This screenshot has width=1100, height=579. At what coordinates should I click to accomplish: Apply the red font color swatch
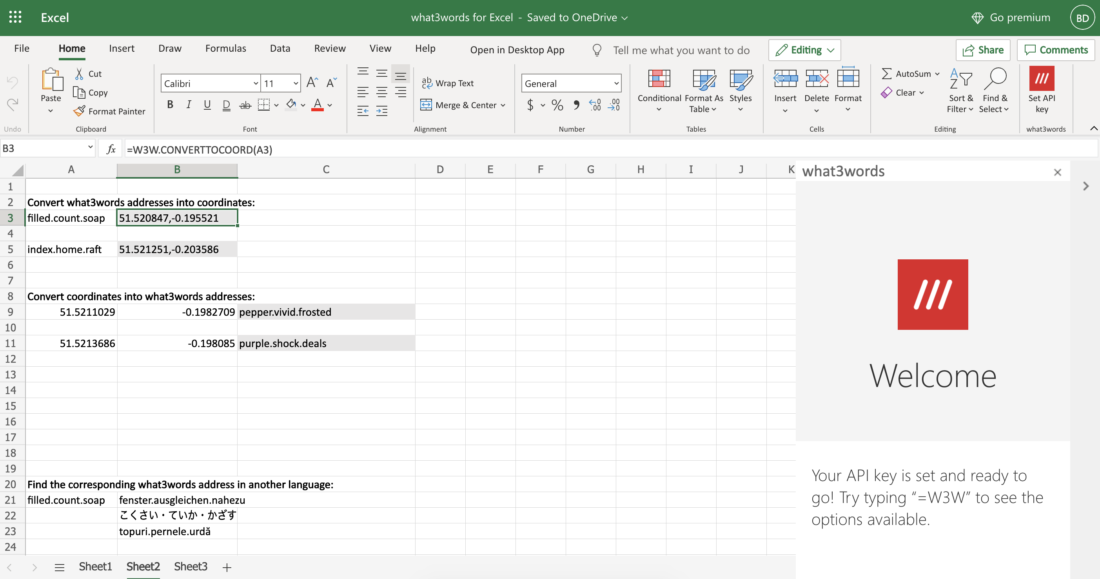point(318,105)
